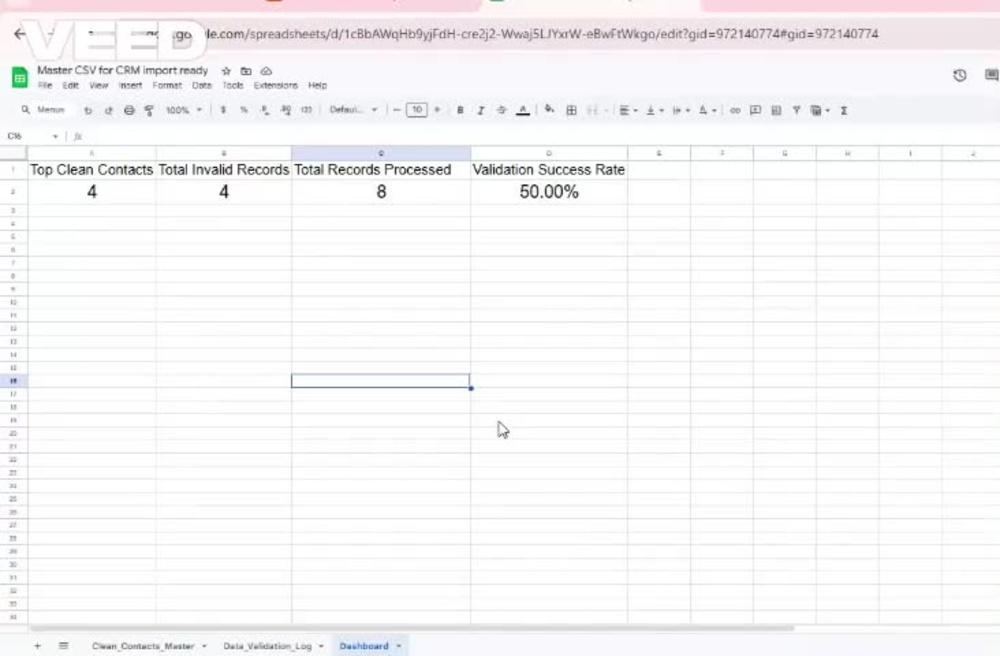The width and height of the screenshot is (1000, 656).
Task: Show the all sheets list
Action: tap(63, 646)
